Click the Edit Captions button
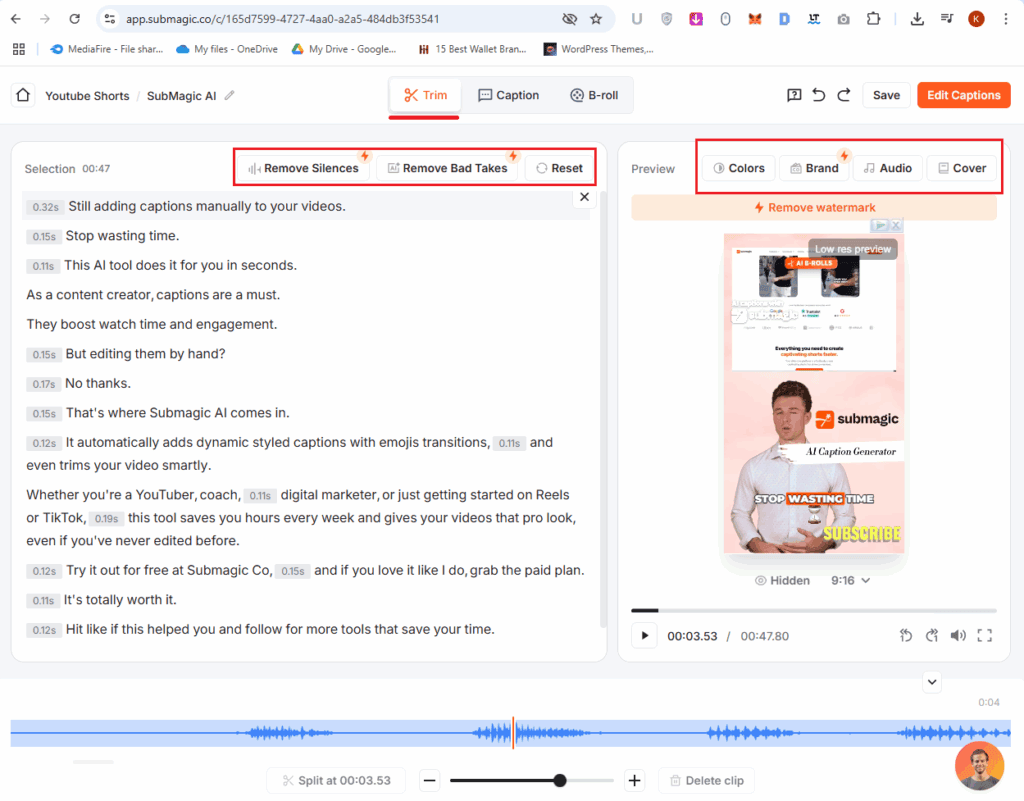 963,95
